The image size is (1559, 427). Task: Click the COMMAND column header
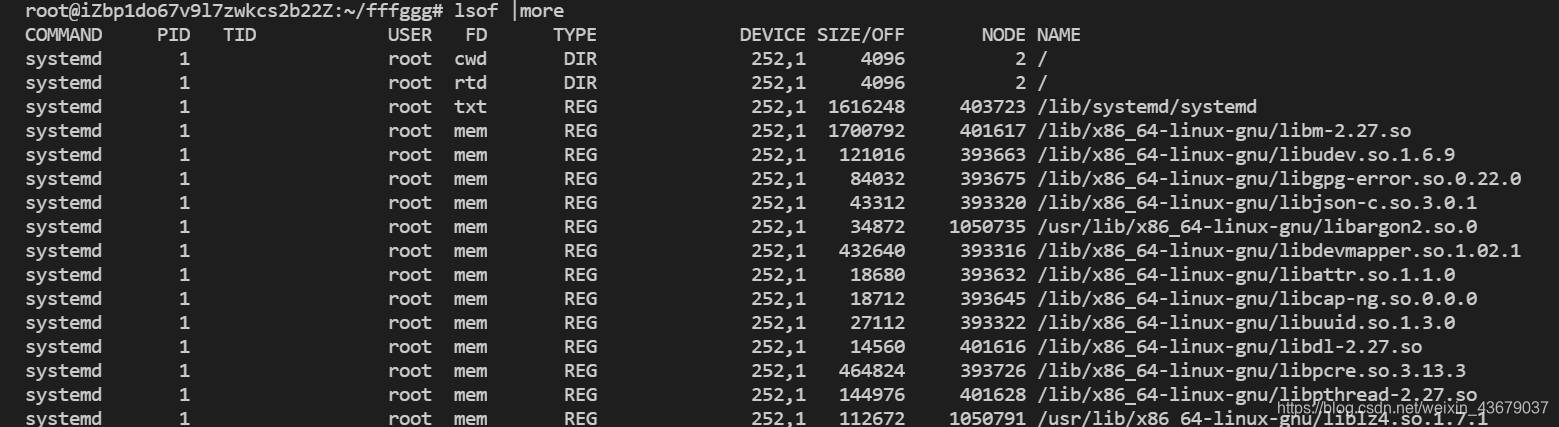point(63,35)
